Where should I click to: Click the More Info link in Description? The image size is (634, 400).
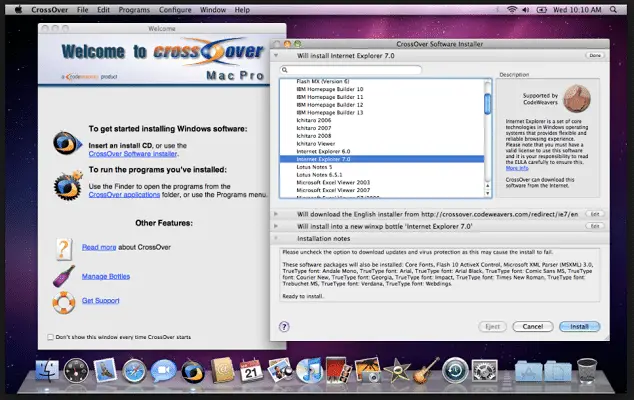[517, 168]
